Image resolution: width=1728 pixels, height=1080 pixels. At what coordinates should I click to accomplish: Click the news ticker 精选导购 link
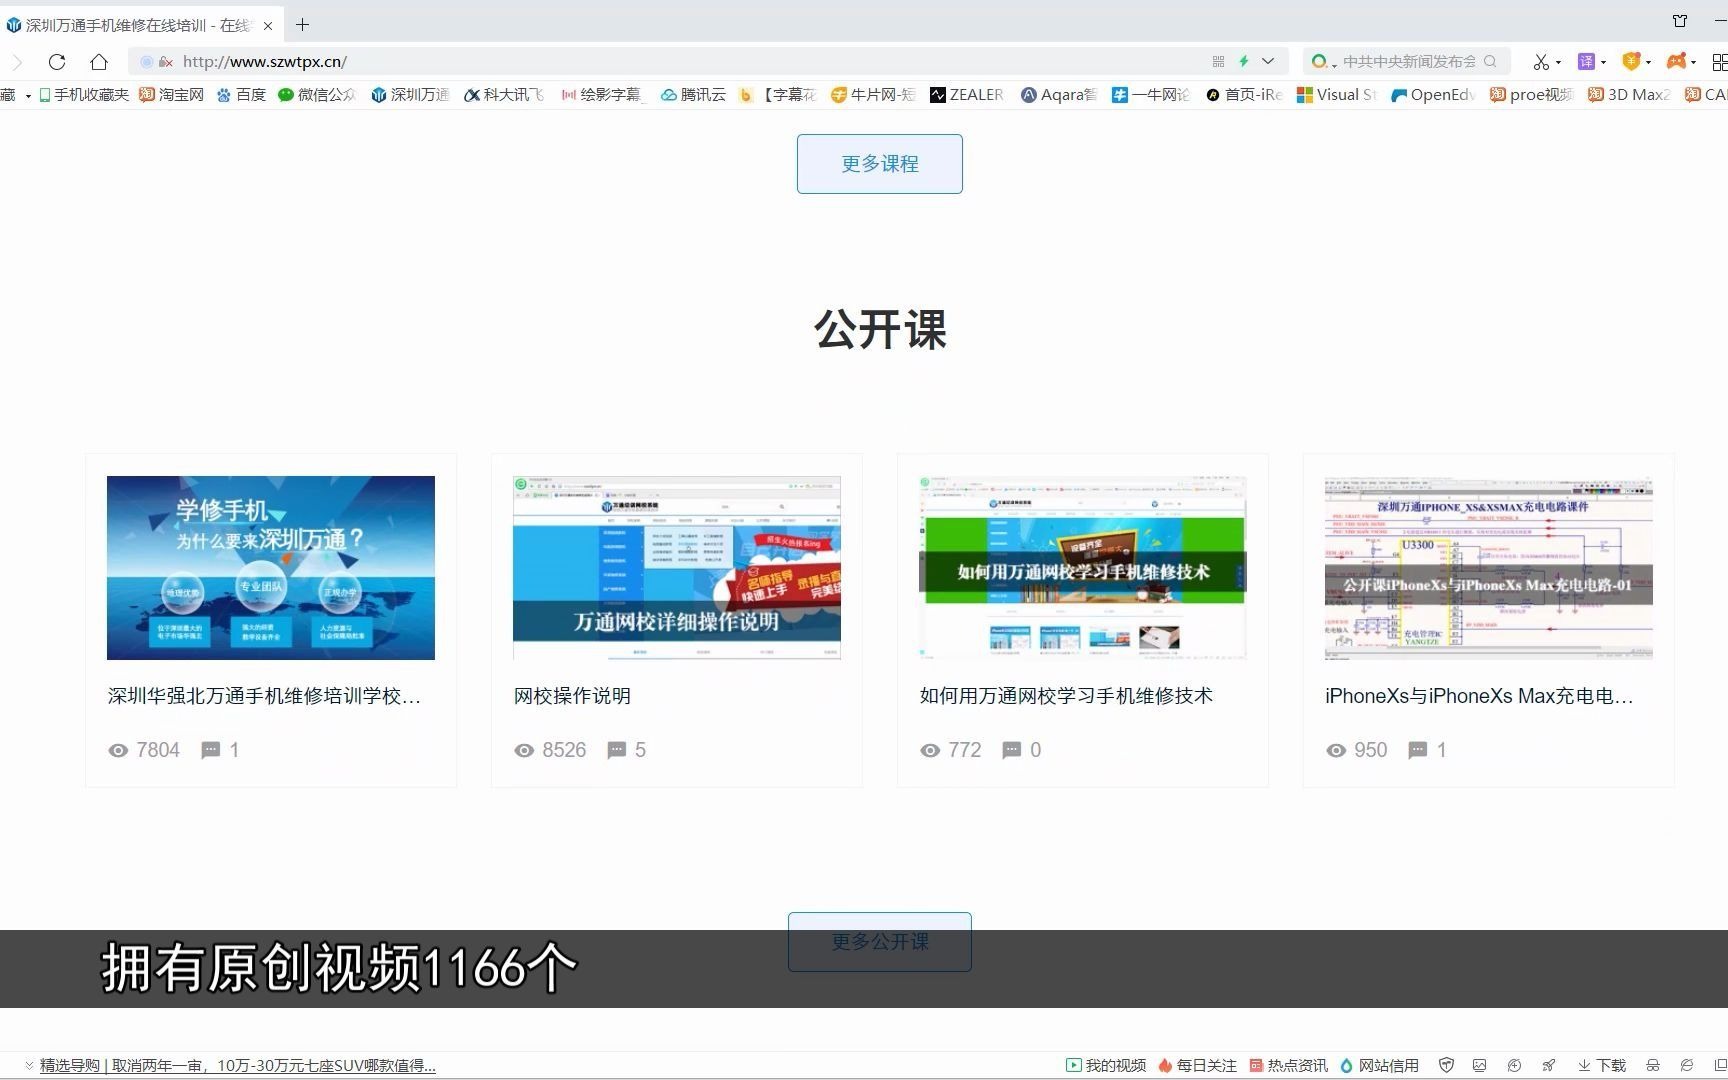tap(238, 1066)
